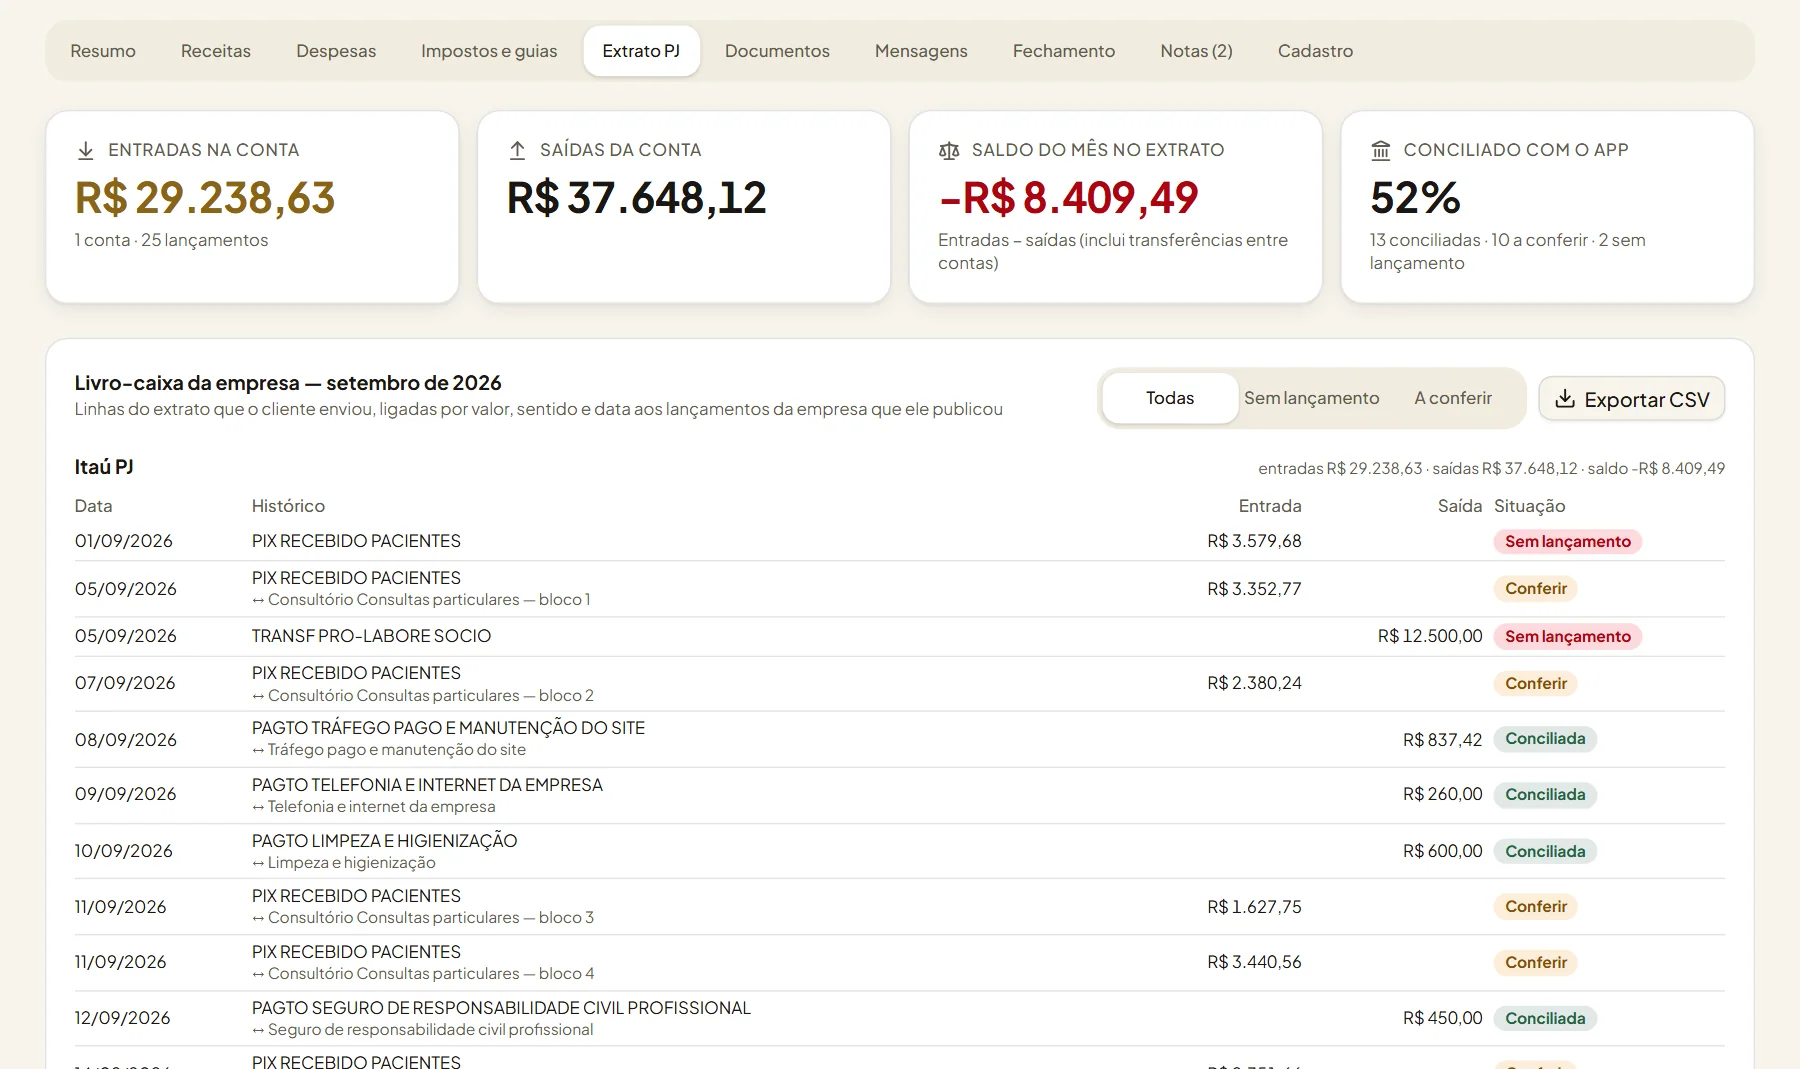Click the linked entry 'Seguro de responsabilidade civil profissional'
This screenshot has width=1800, height=1069.
click(422, 1030)
